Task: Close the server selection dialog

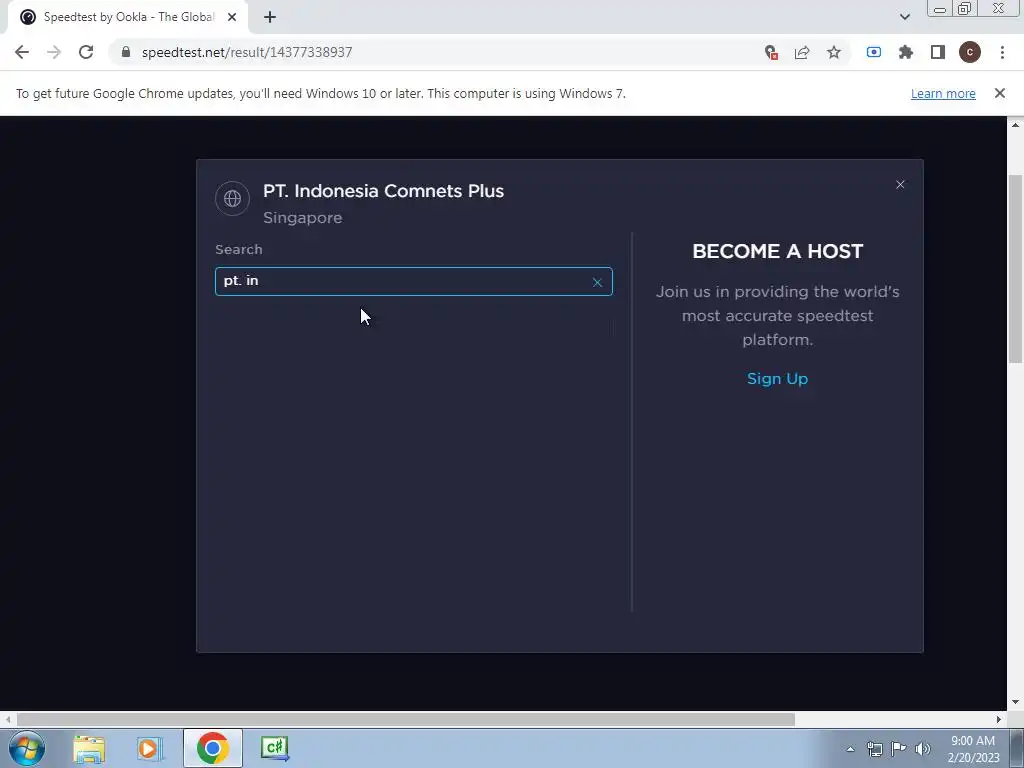Action: tap(900, 185)
